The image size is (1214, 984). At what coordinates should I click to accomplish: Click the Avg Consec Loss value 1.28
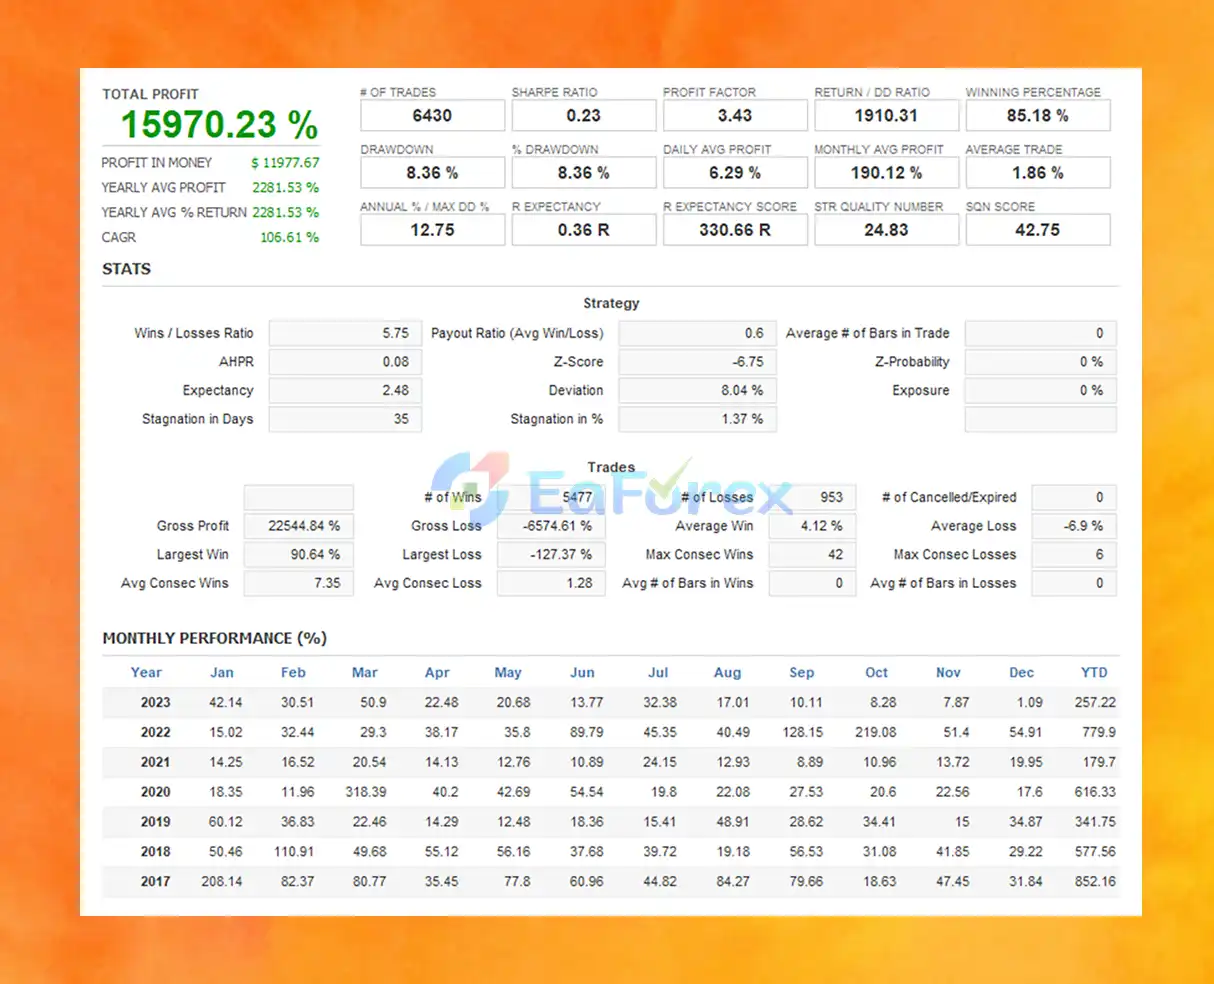click(551, 583)
